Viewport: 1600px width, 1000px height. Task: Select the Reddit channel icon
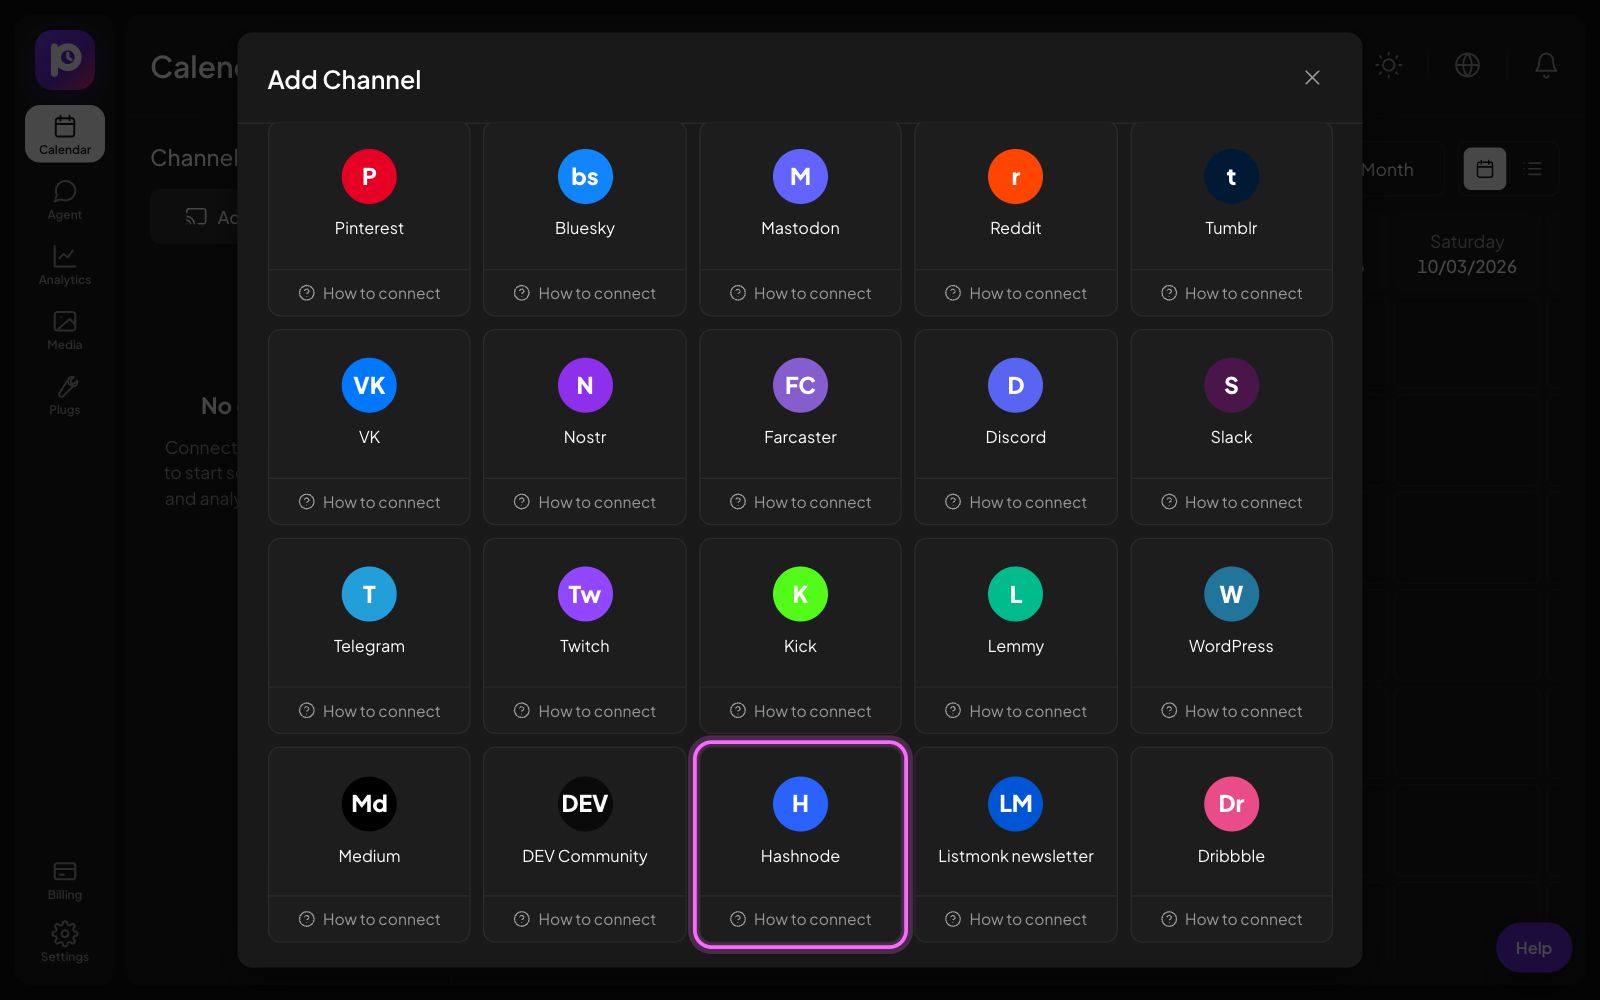tap(1015, 176)
